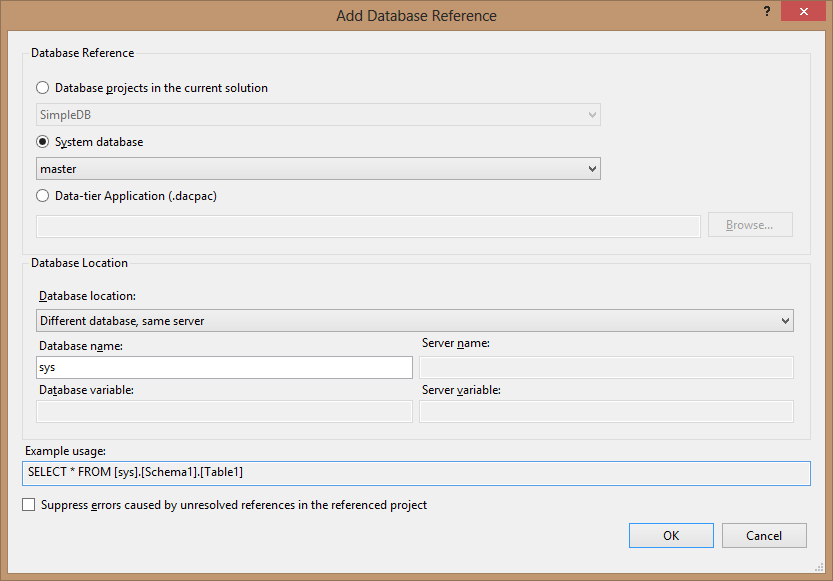This screenshot has width=833, height=581.
Task: Click the Database variable text field
Action: point(224,411)
